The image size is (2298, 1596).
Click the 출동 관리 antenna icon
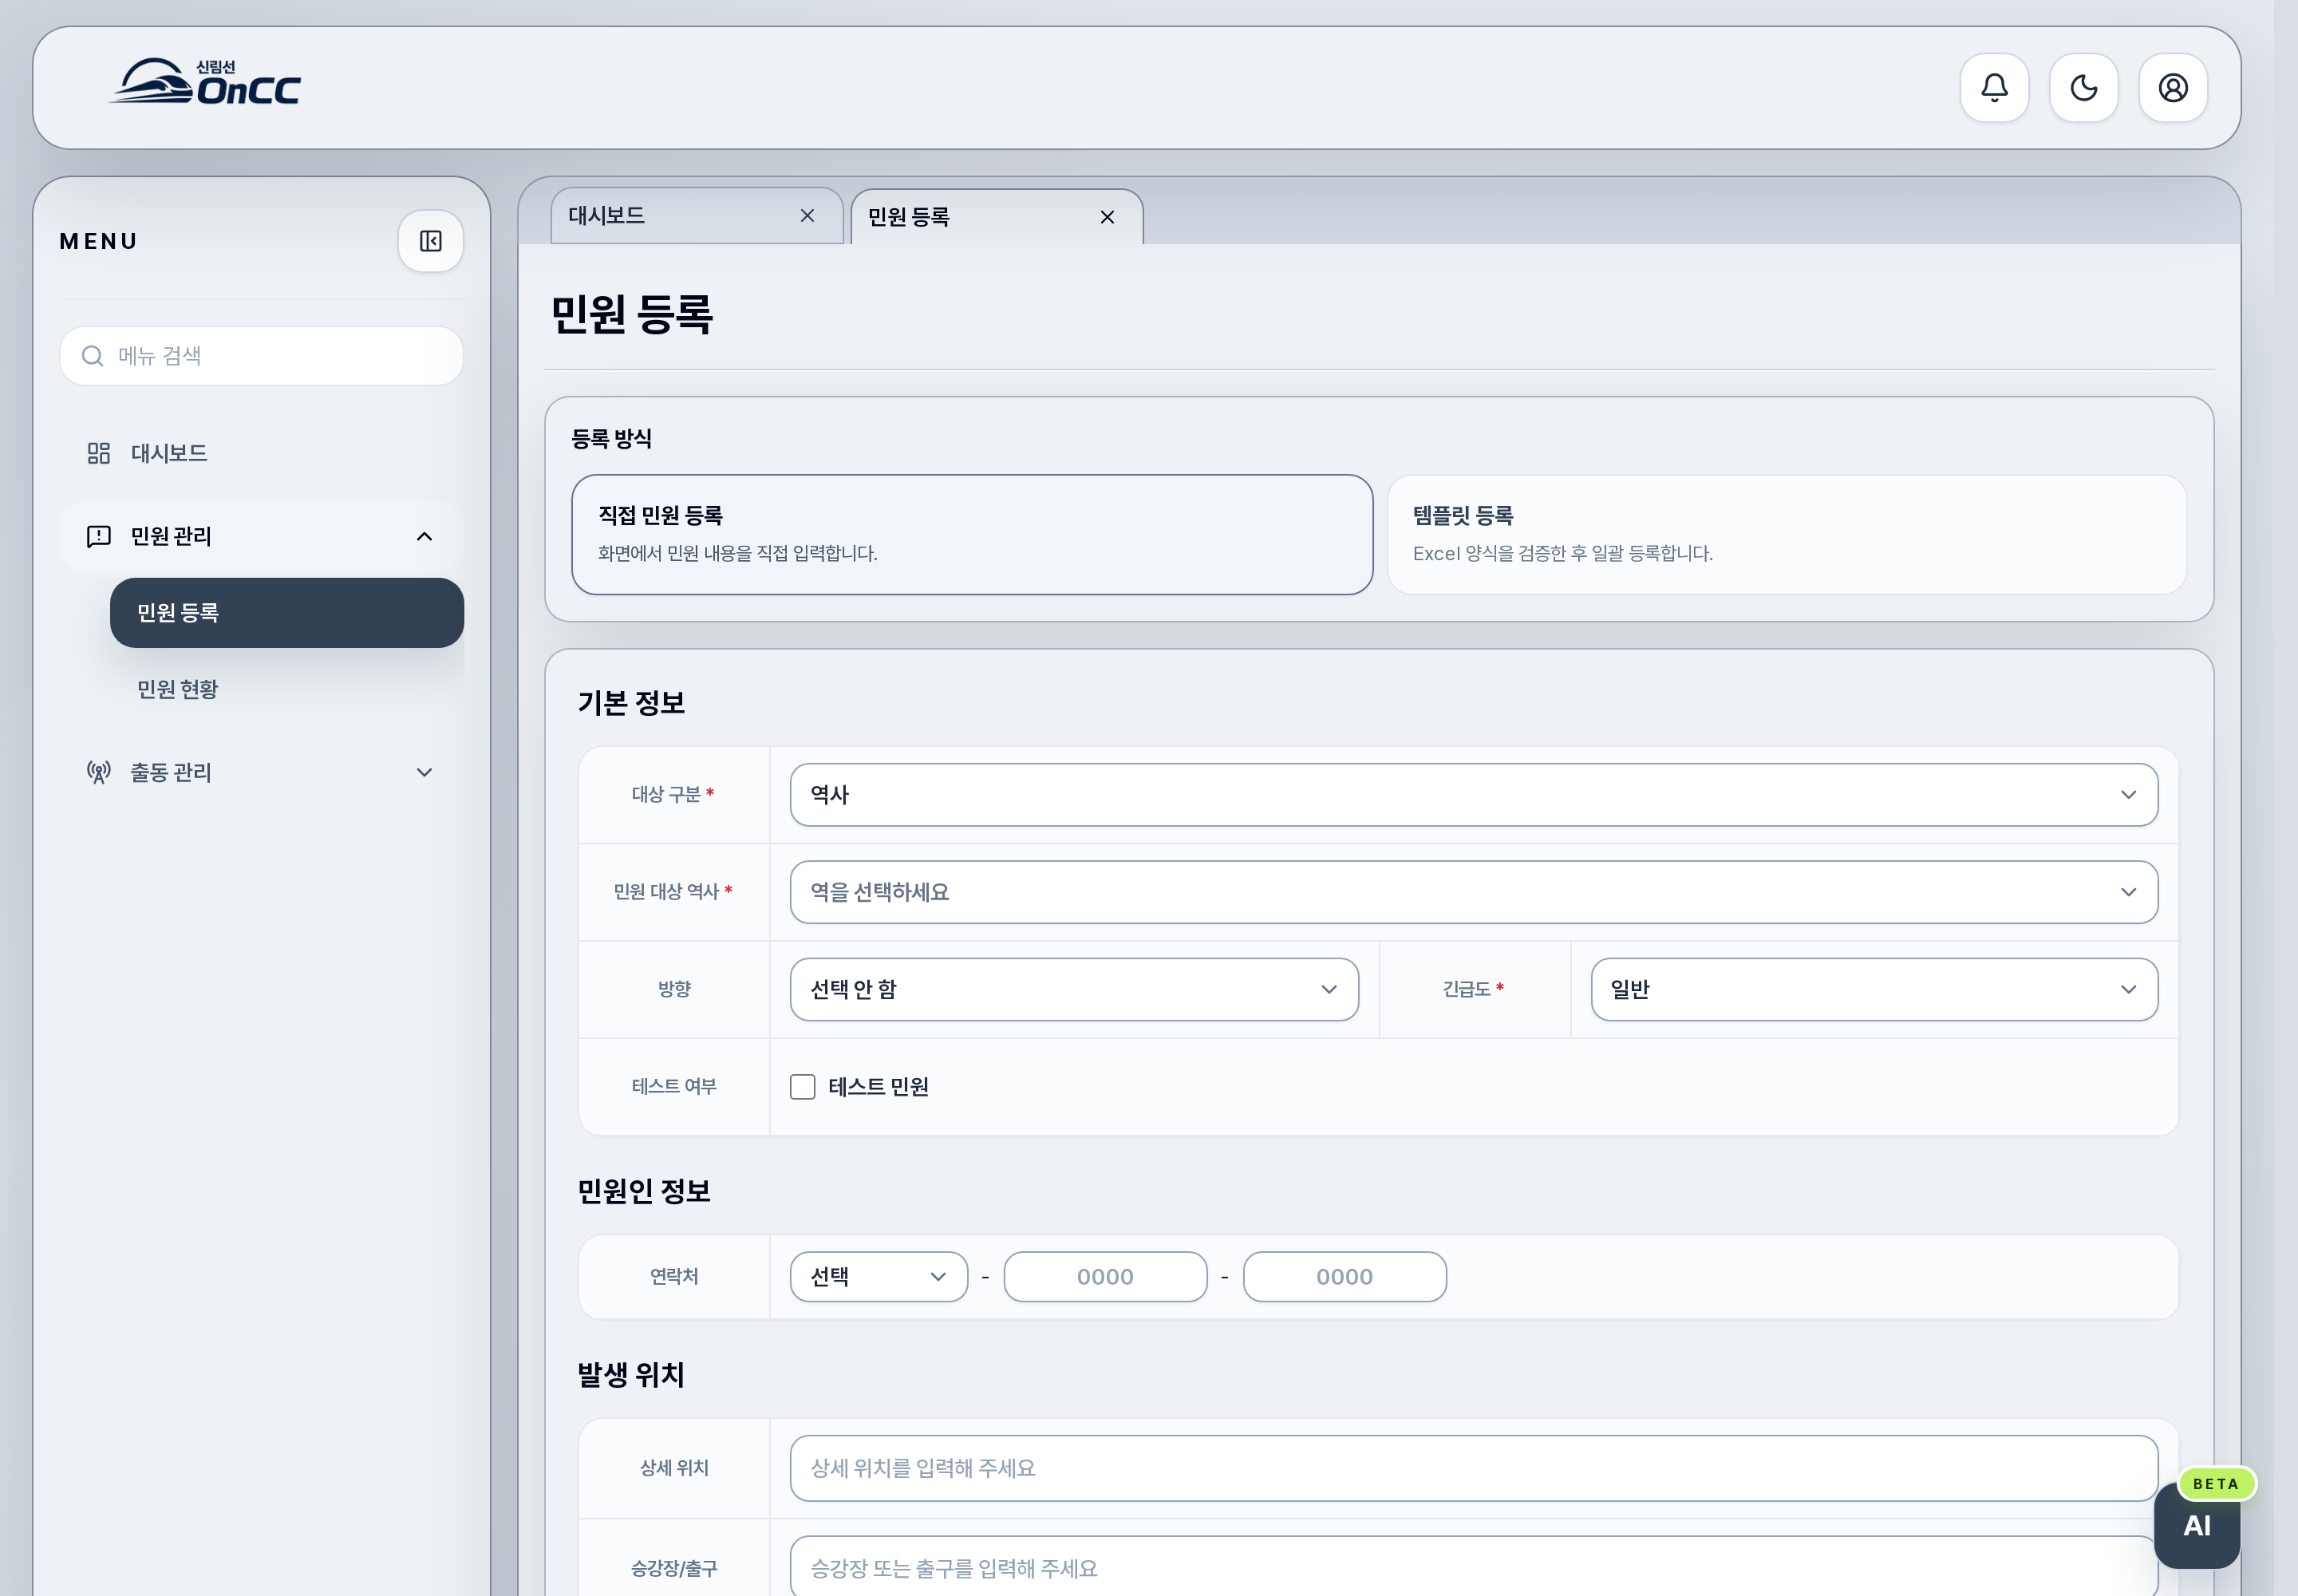(98, 772)
